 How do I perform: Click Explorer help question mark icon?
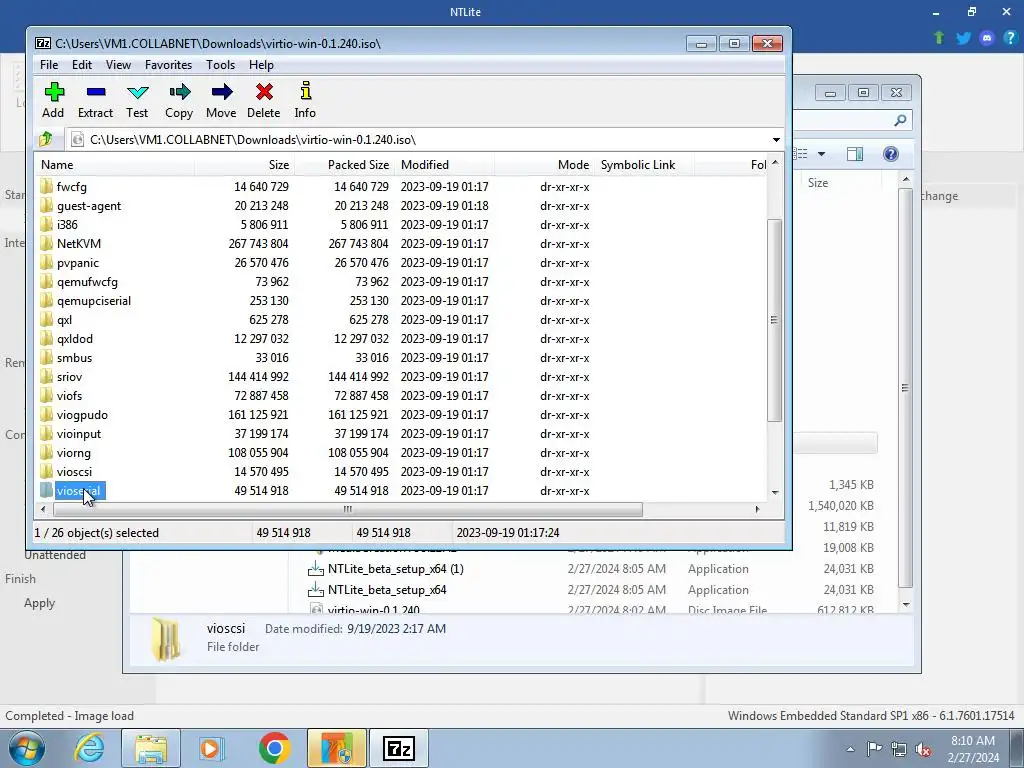pyautogui.click(x=891, y=154)
